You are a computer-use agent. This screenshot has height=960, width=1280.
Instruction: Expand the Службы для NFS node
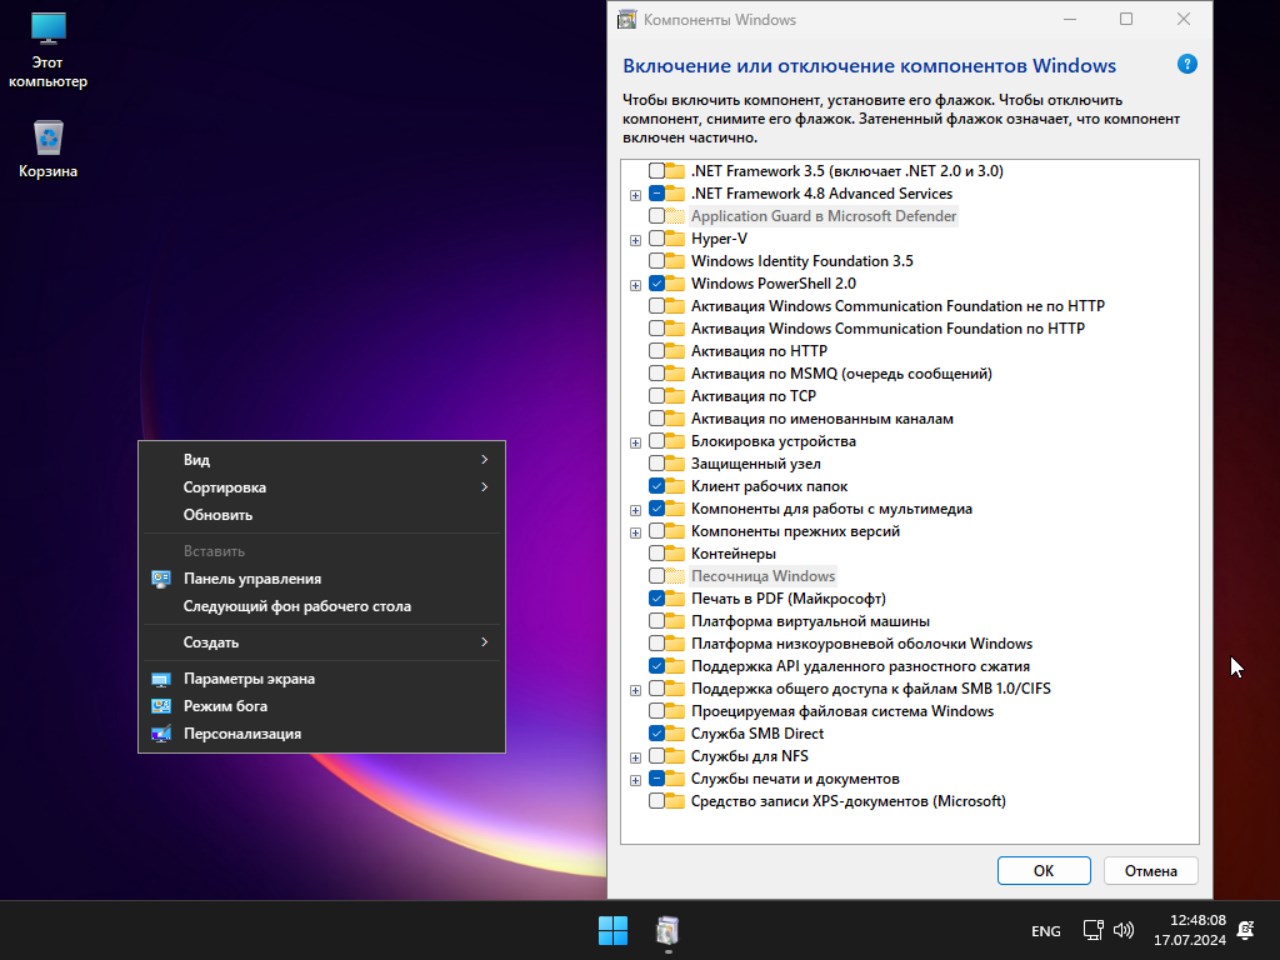click(x=635, y=757)
